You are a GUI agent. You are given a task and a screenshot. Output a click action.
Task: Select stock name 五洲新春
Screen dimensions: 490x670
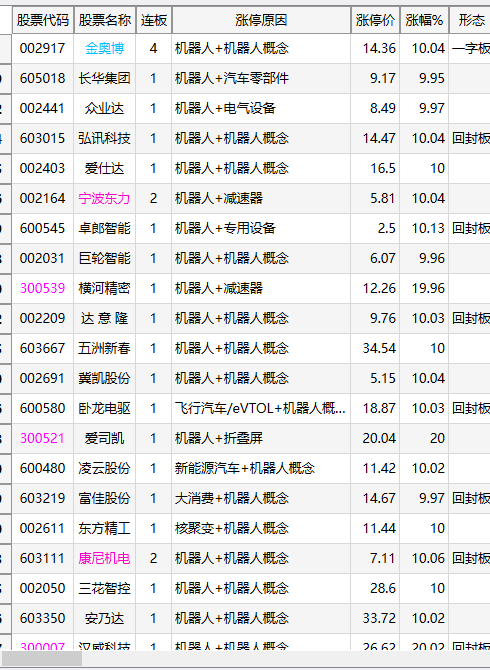(105, 348)
